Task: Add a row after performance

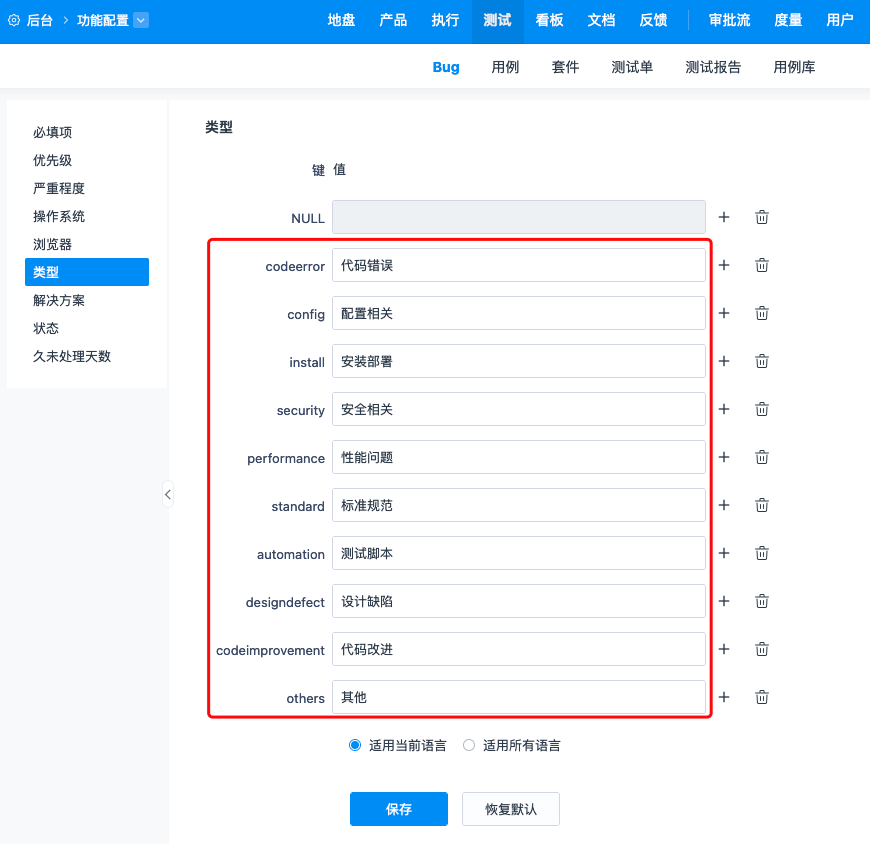Action: (x=724, y=457)
